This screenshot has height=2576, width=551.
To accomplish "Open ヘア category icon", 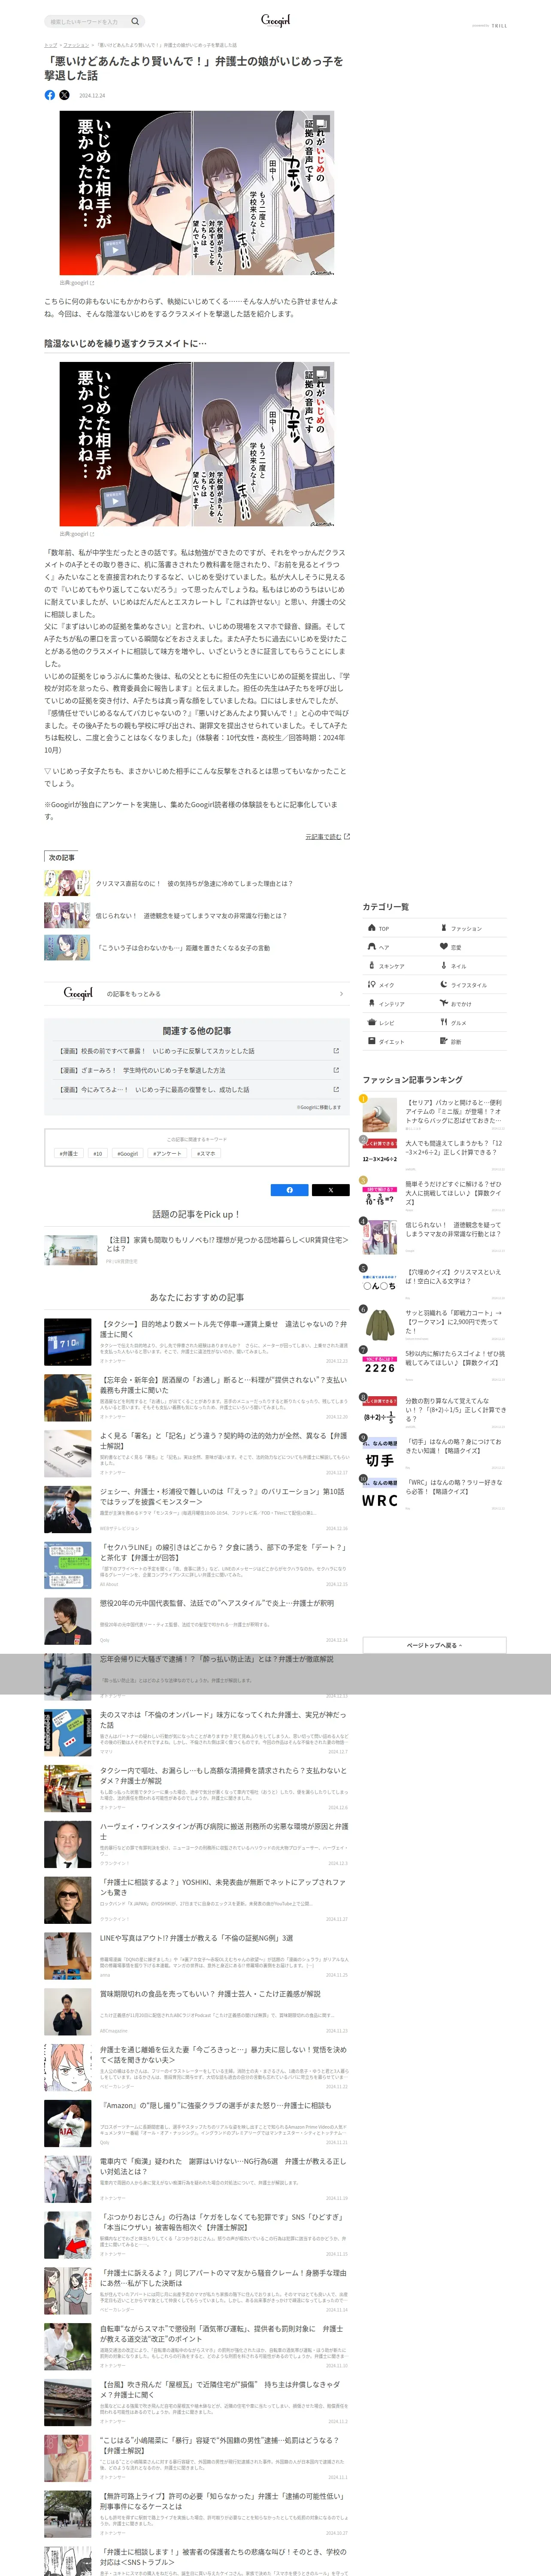I will click(x=371, y=947).
